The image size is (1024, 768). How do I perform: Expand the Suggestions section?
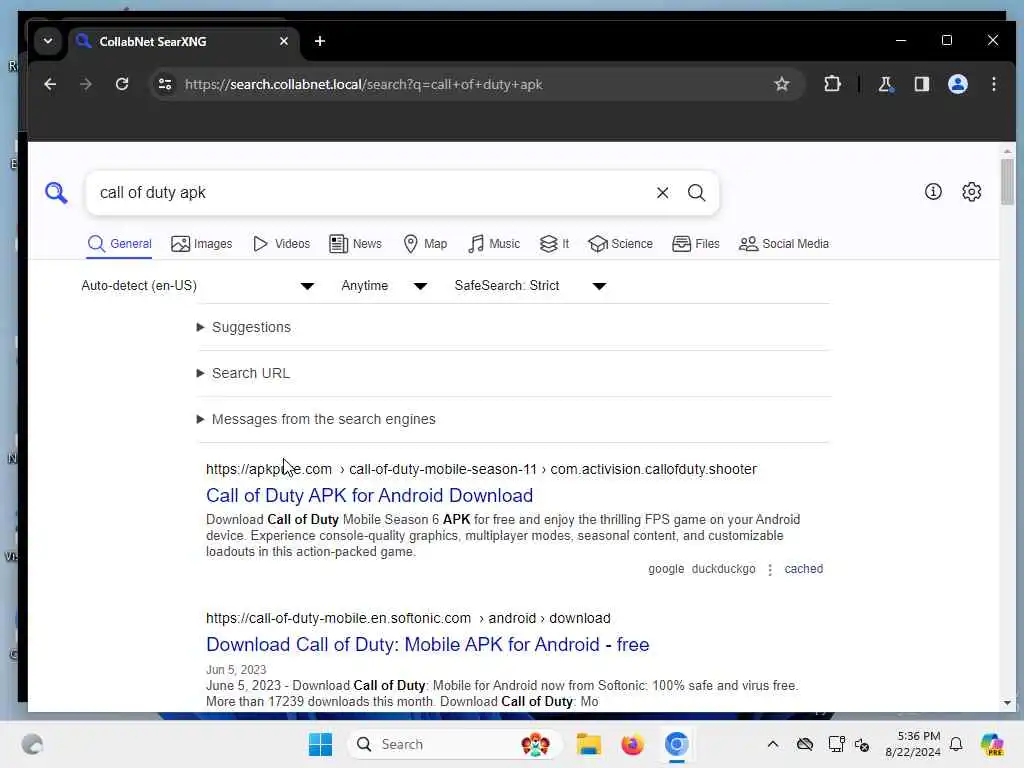244,327
